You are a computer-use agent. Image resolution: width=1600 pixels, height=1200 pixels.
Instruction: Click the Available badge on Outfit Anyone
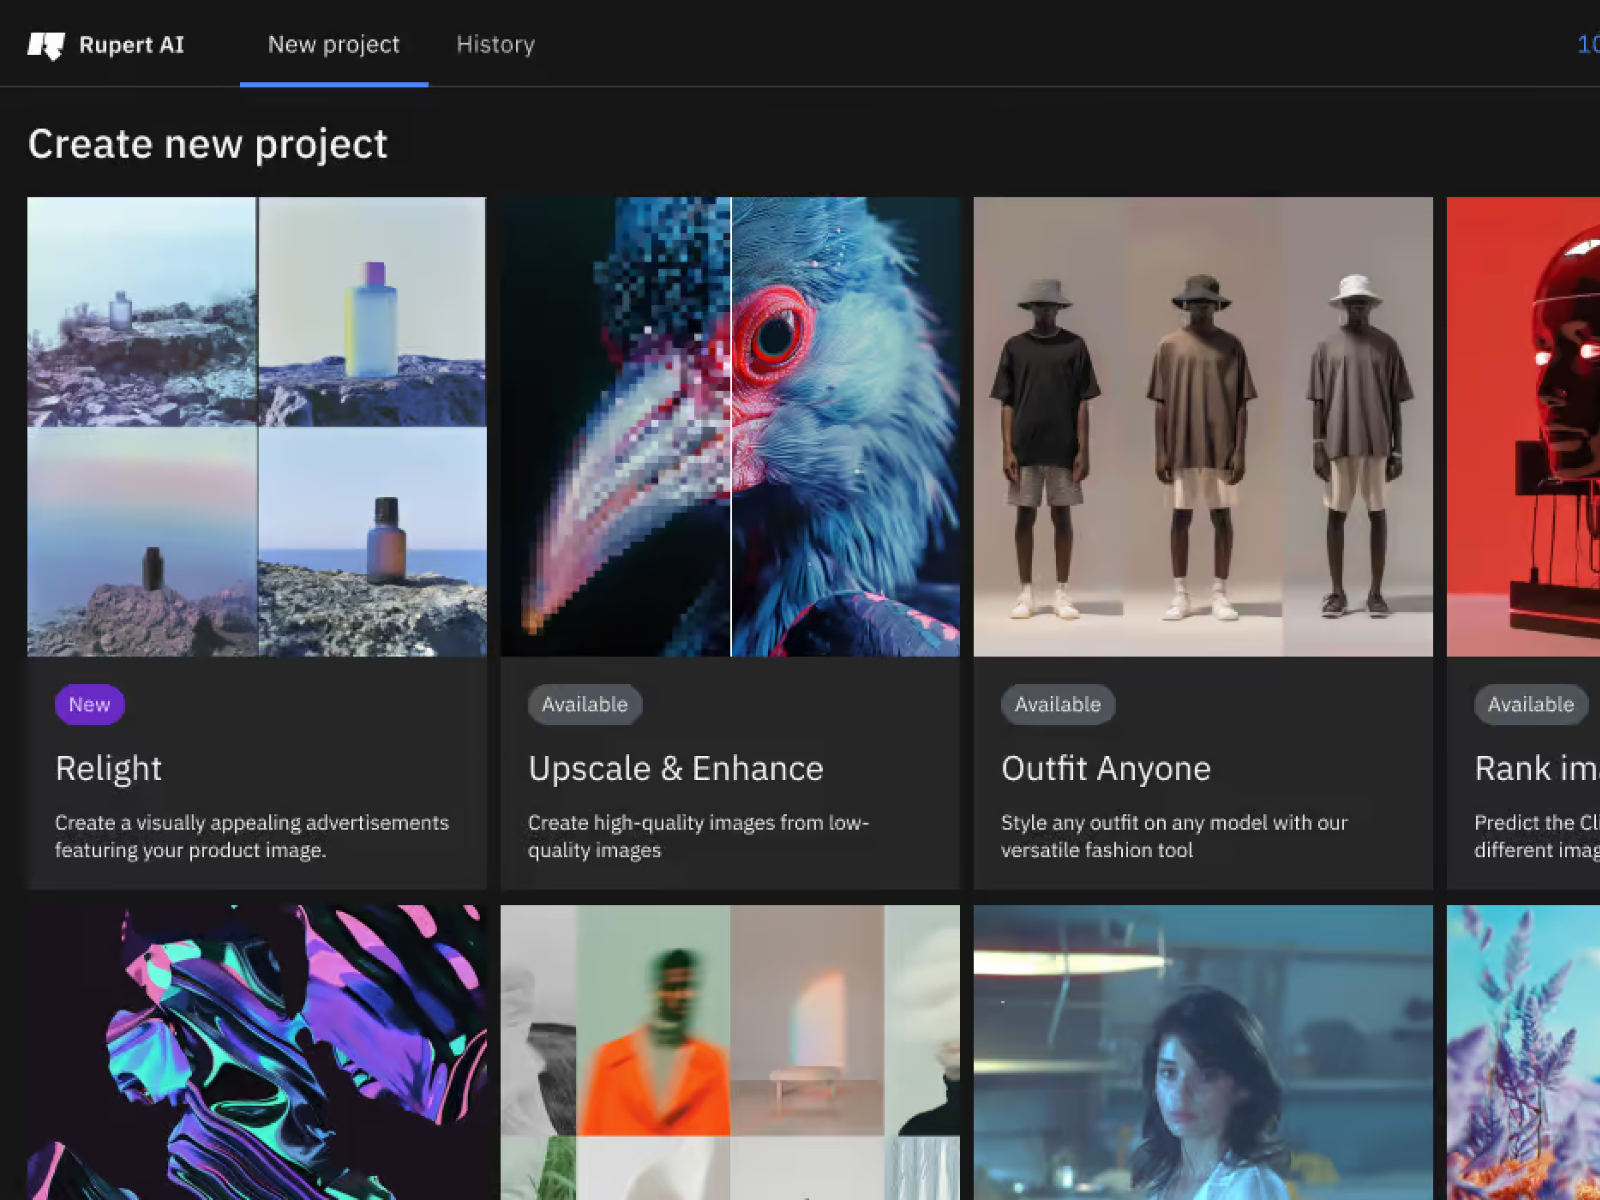[1058, 704]
